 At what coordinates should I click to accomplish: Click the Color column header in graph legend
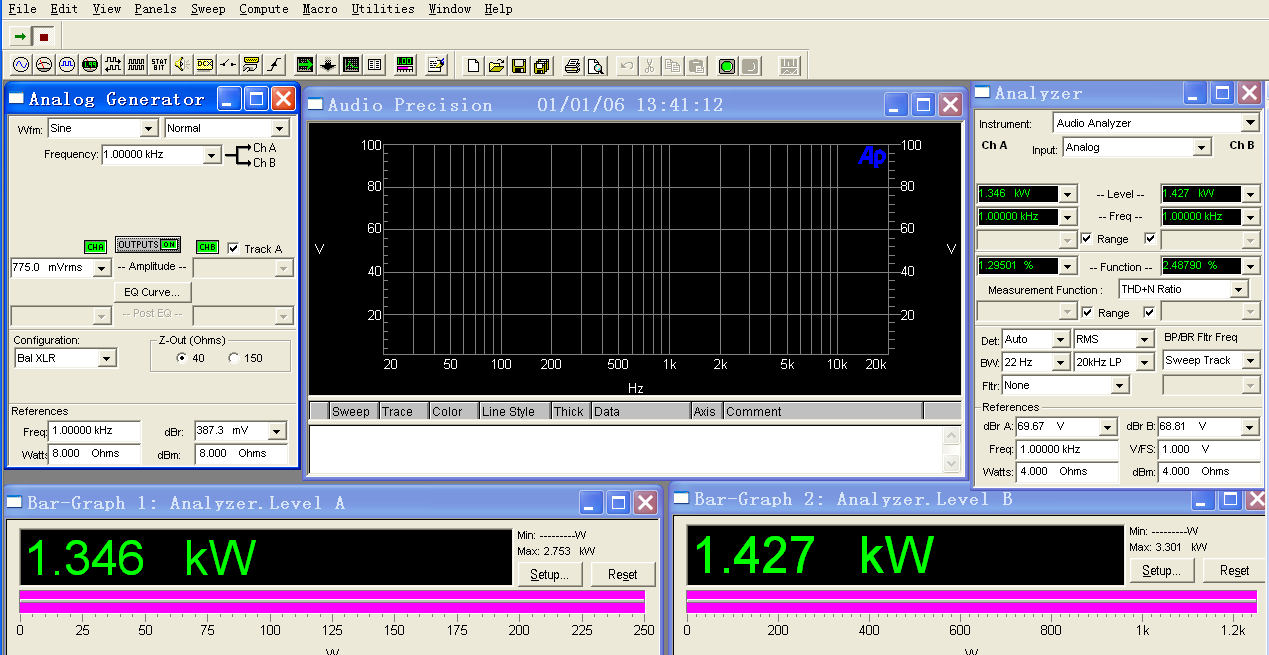(453, 411)
